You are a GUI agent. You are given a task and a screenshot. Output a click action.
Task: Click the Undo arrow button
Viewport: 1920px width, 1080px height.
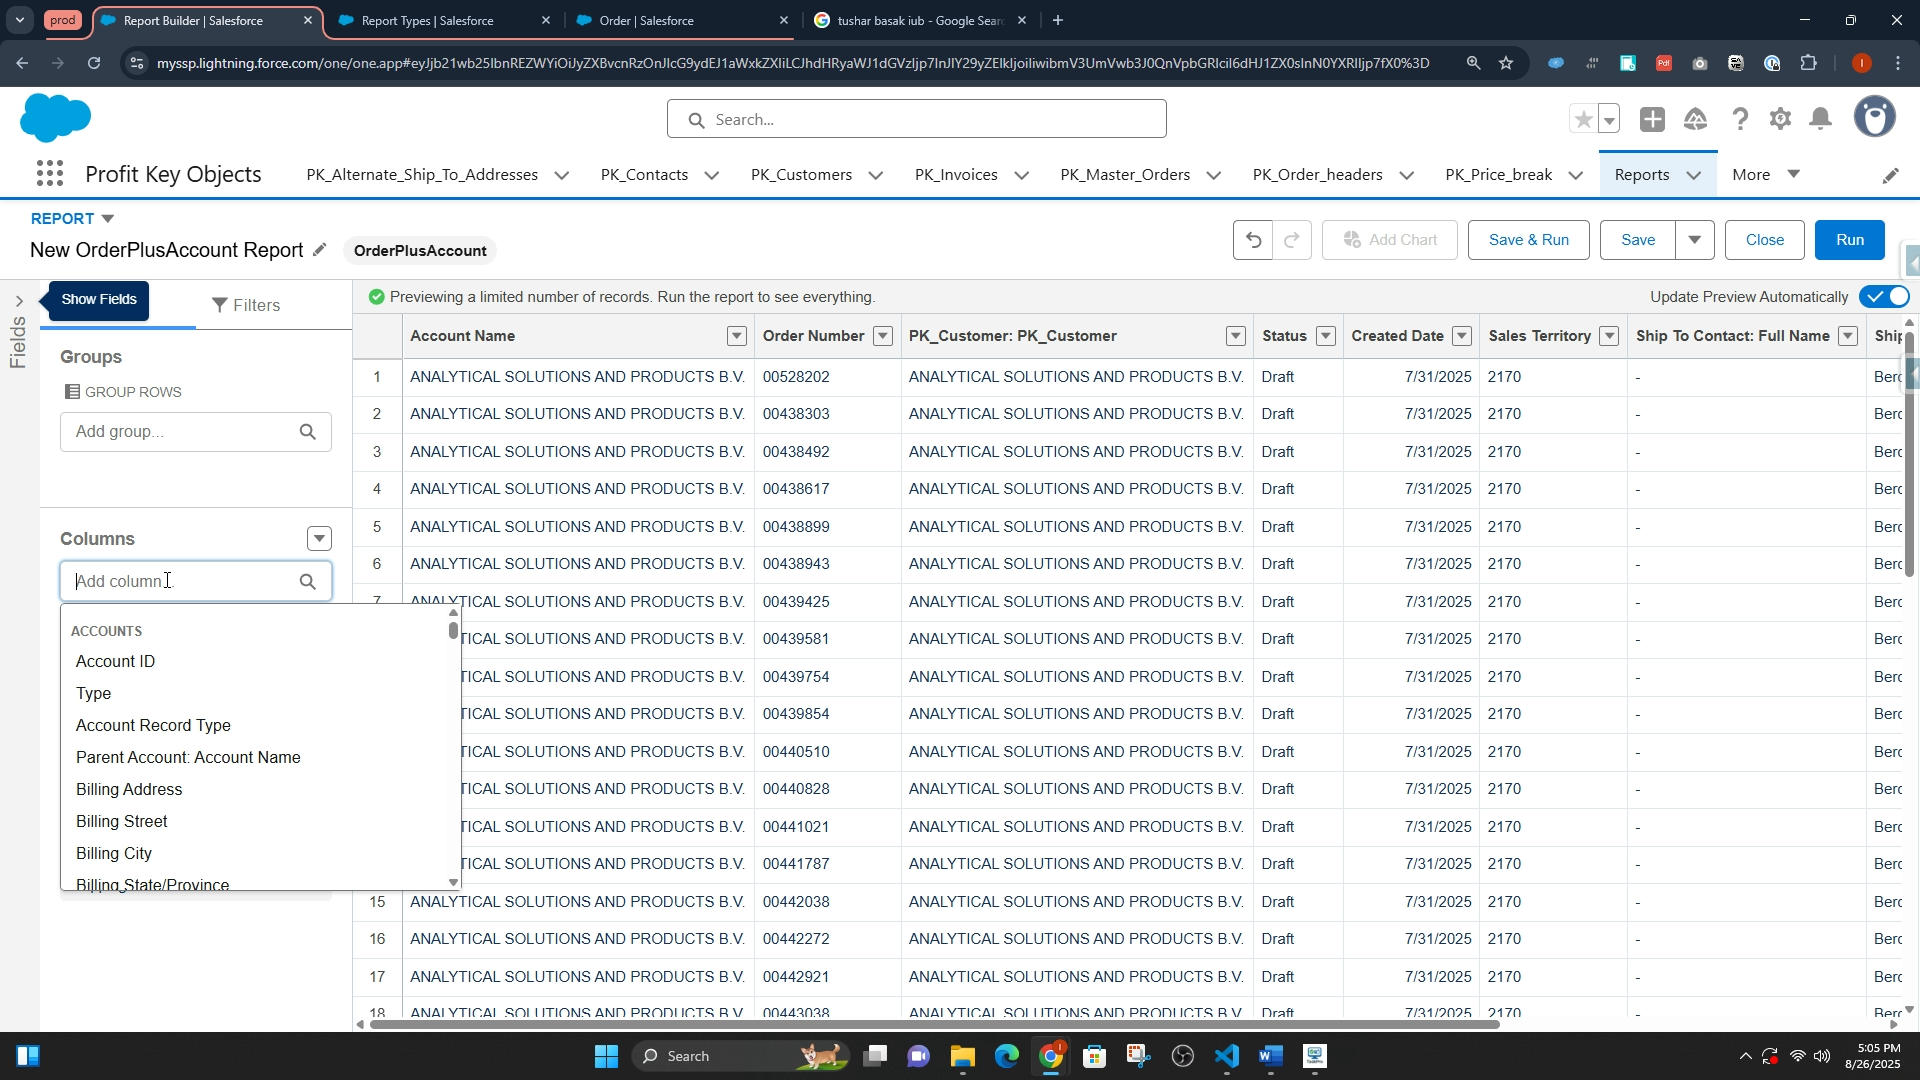click(1253, 240)
